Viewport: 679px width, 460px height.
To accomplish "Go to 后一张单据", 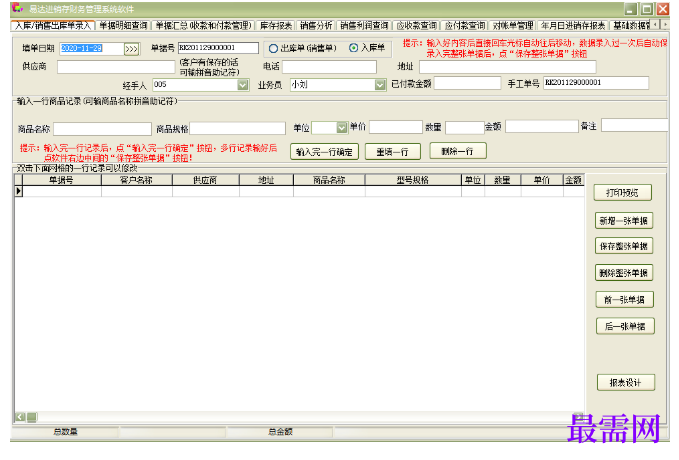I will coord(625,326).
